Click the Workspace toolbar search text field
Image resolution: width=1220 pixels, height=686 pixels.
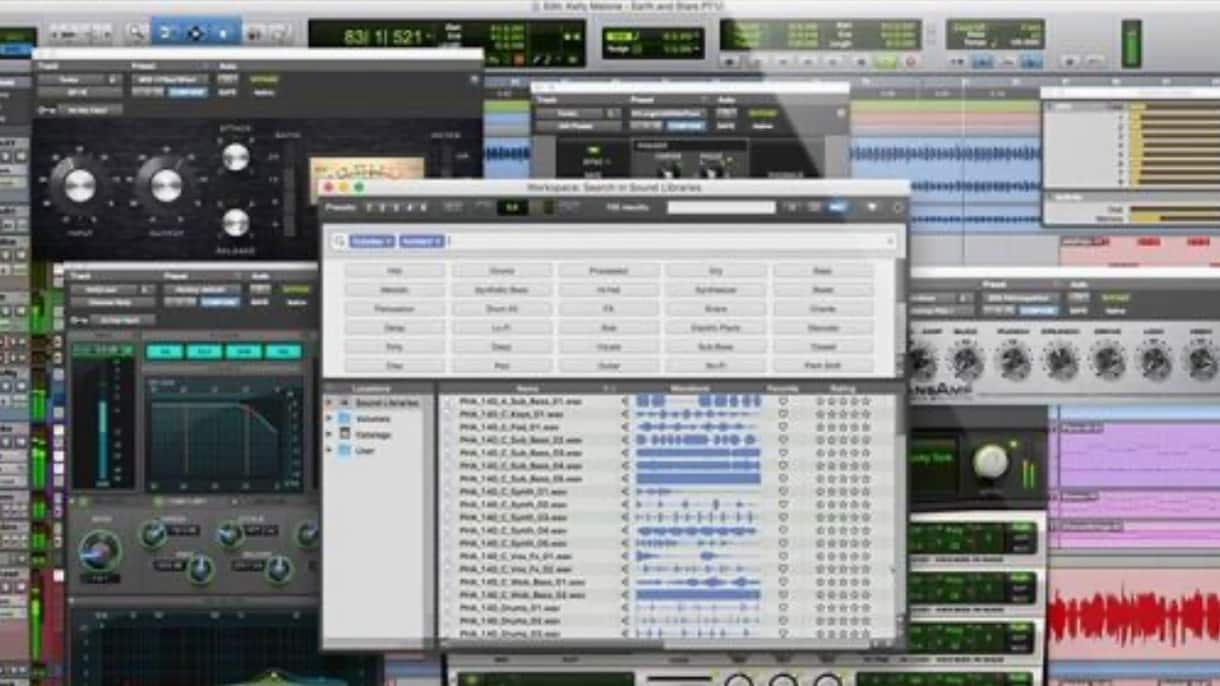click(x=721, y=208)
